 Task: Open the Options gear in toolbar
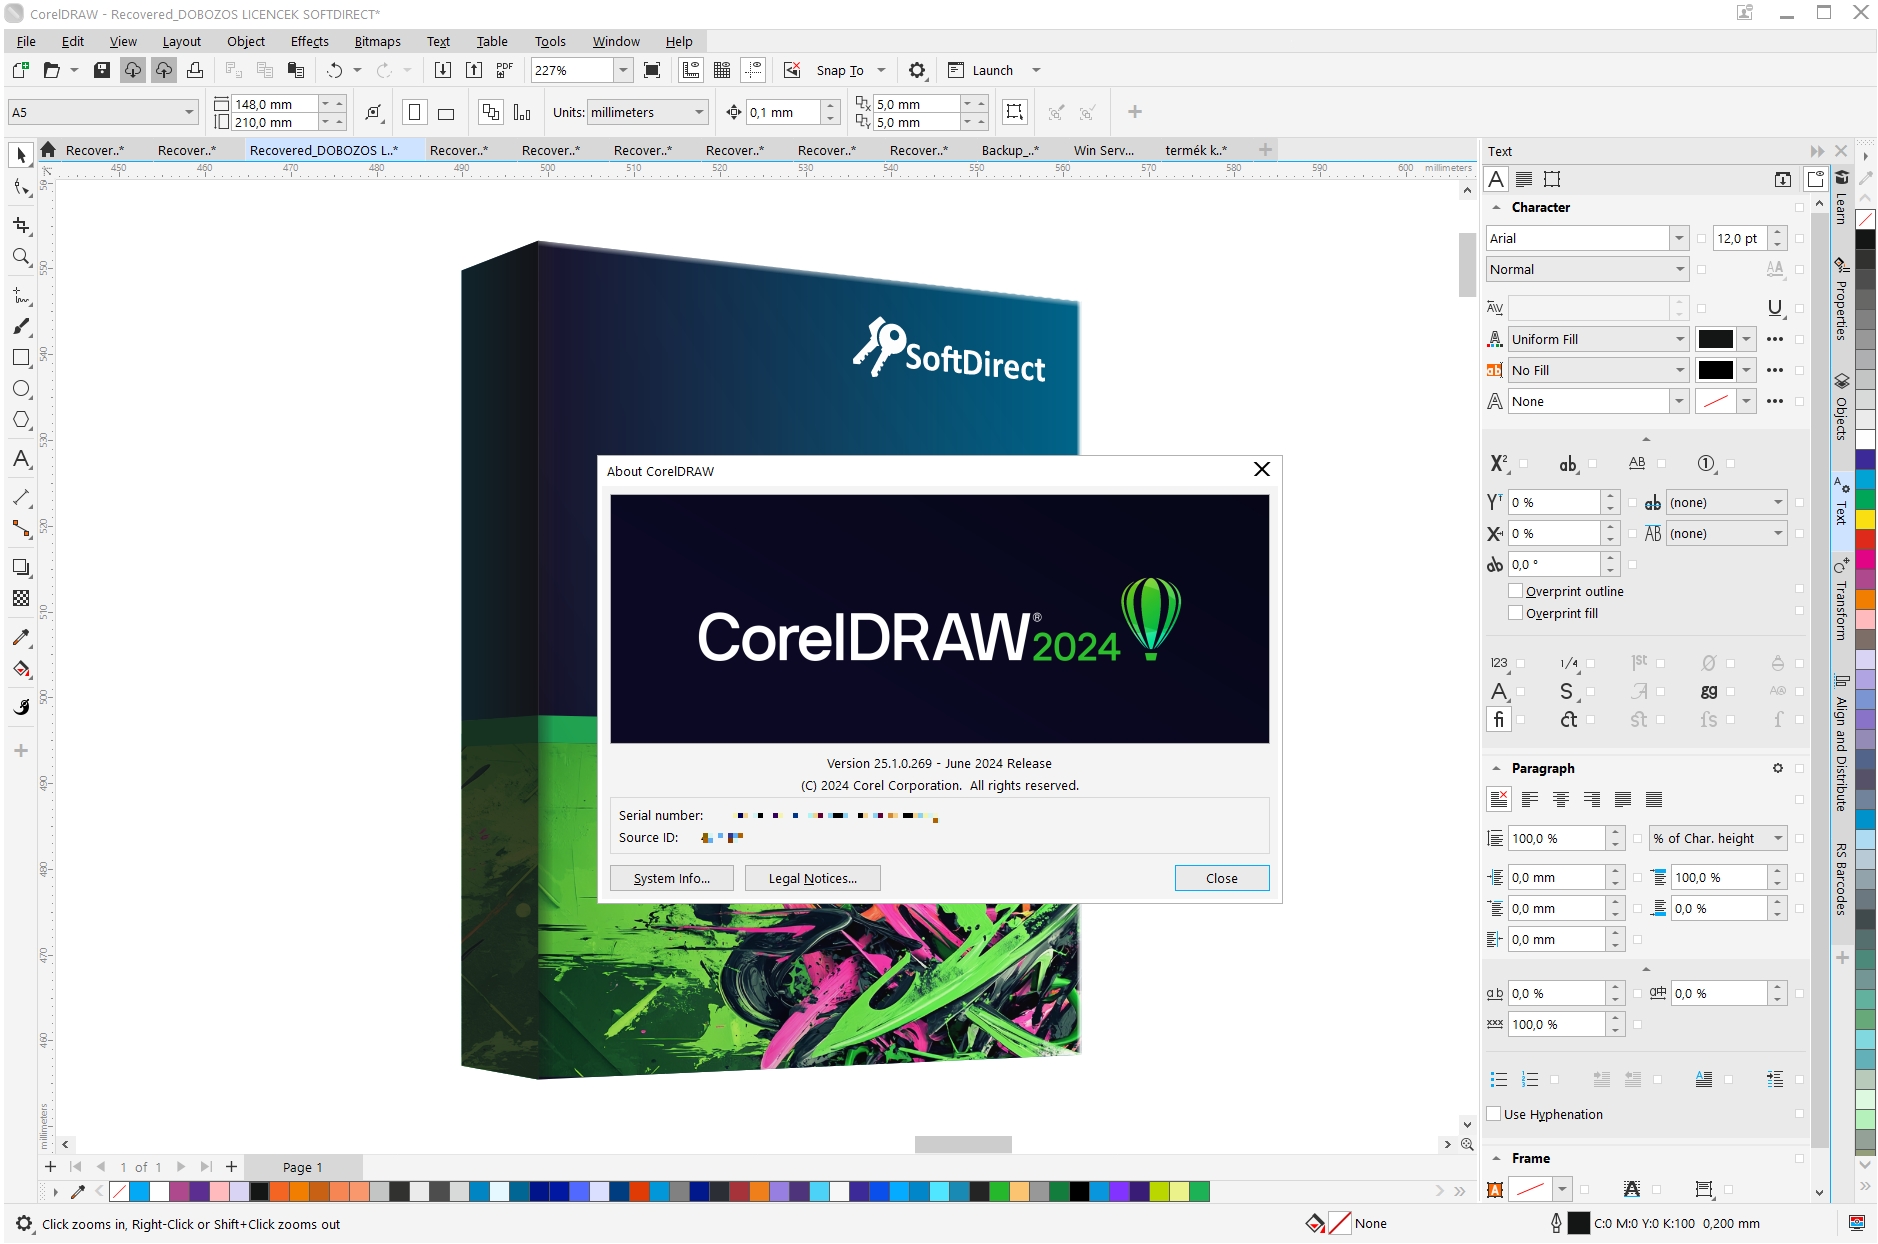pyautogui.click(x=916, y=70)
